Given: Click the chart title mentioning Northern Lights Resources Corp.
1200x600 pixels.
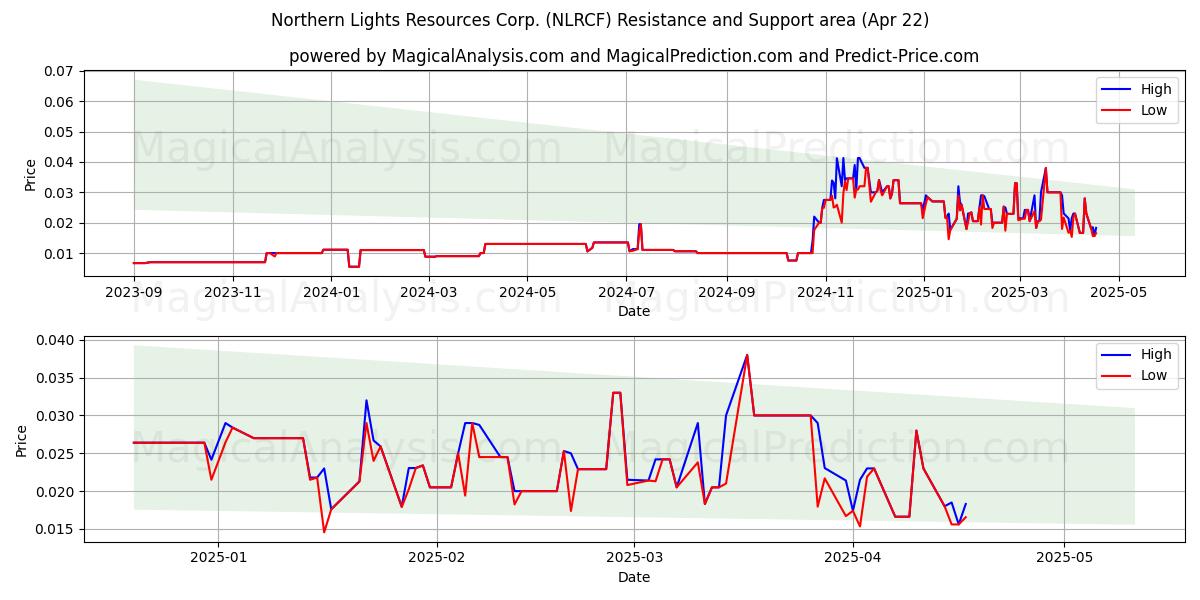Looking at the screenshot, I should (600, 20).
